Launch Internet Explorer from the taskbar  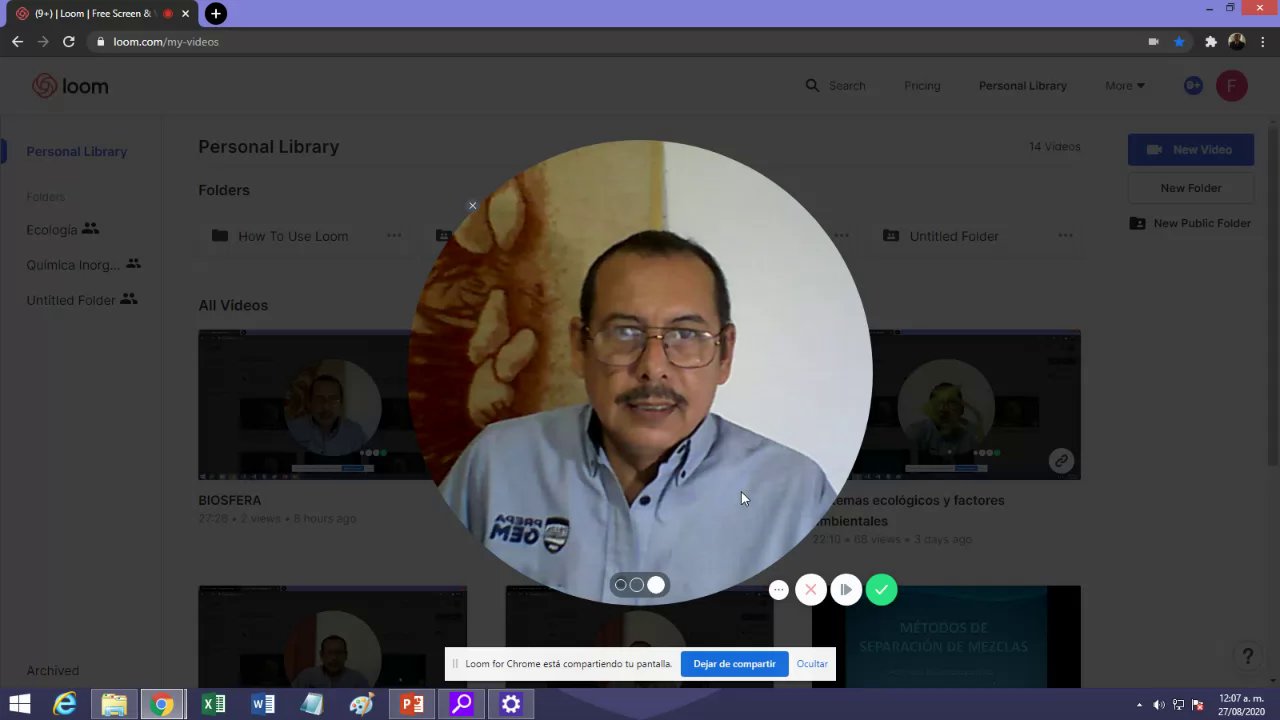coord(65,704)
